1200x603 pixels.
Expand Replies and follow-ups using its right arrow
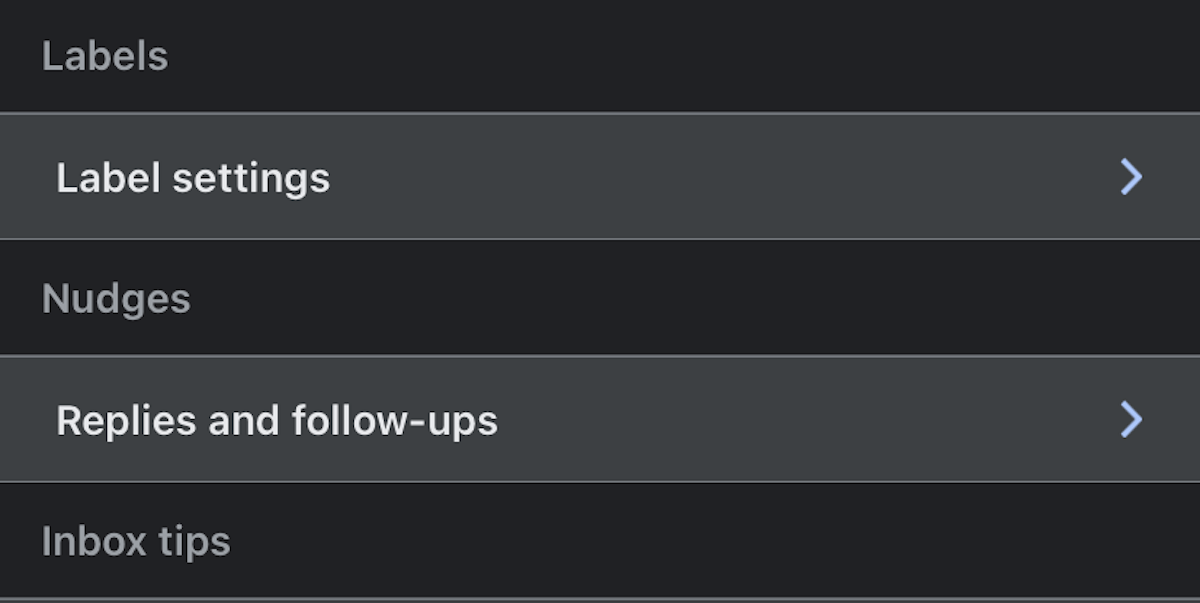(x=1131, y=420)
